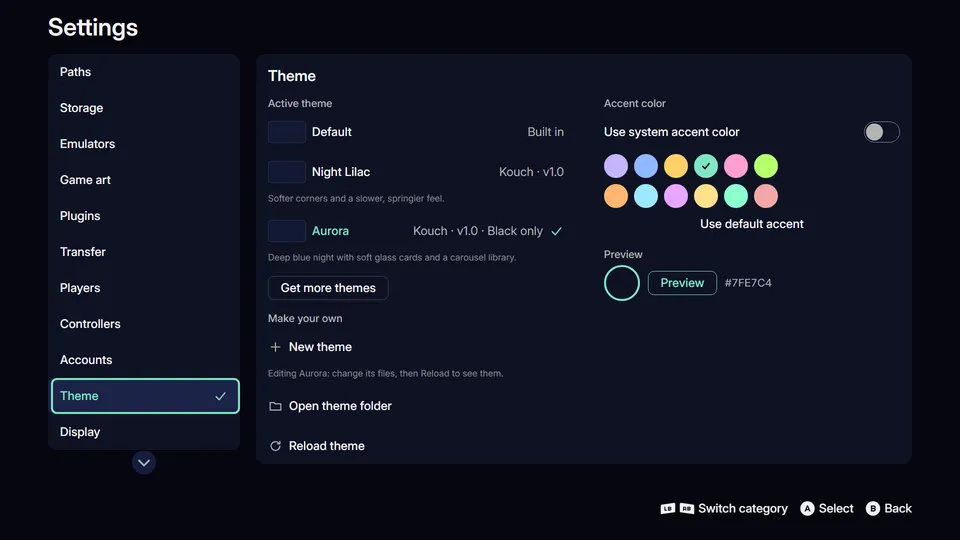Pick the mint green accent swatch in bottom row
This screenshot has width=960, height=540.
736,196
